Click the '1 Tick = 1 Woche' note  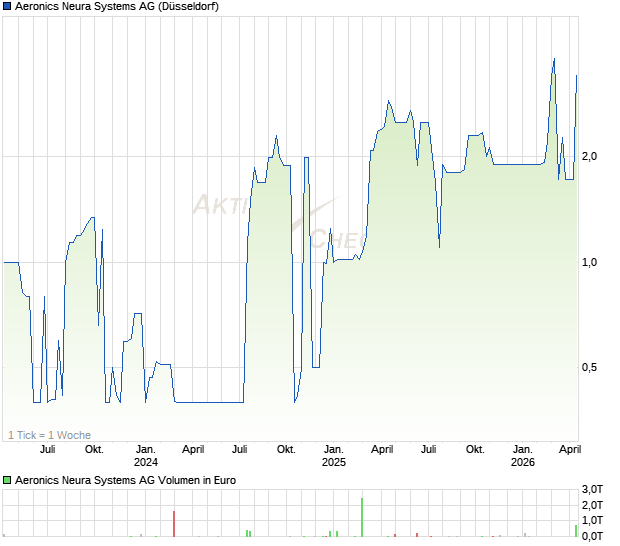(x=49, y=435)
